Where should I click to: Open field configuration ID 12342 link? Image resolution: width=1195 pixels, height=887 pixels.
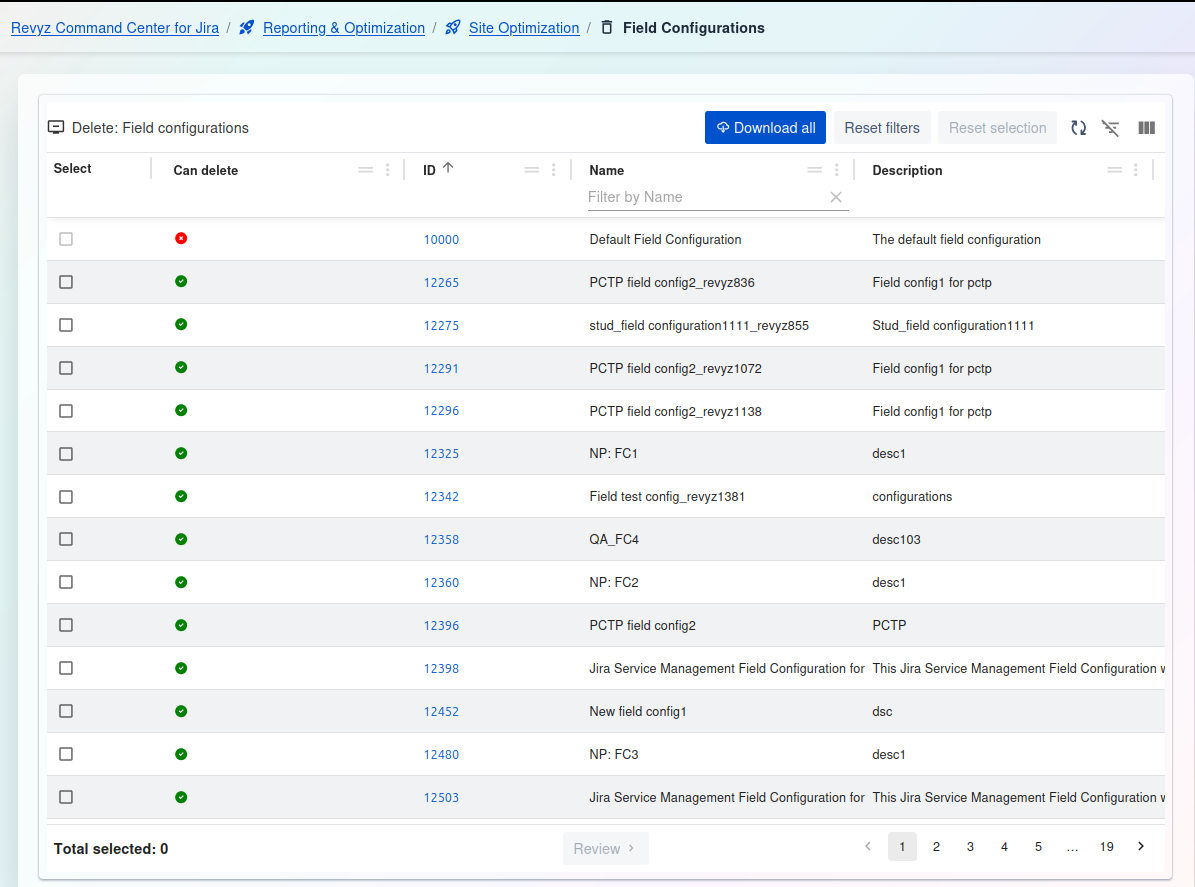(x=441, y=497)
